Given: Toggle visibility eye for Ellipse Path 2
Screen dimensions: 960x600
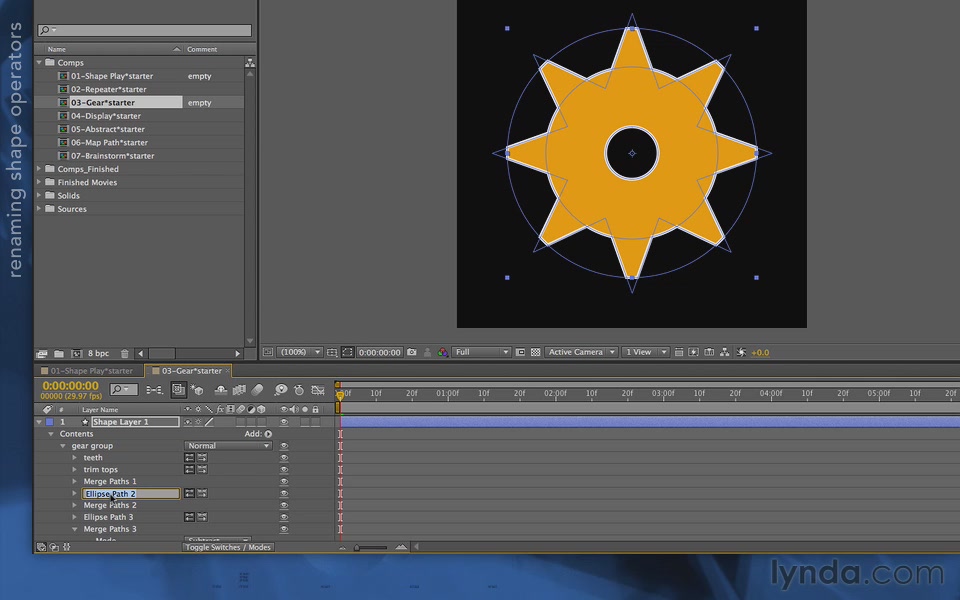Looking at the screenshot, I should (283, 493).
